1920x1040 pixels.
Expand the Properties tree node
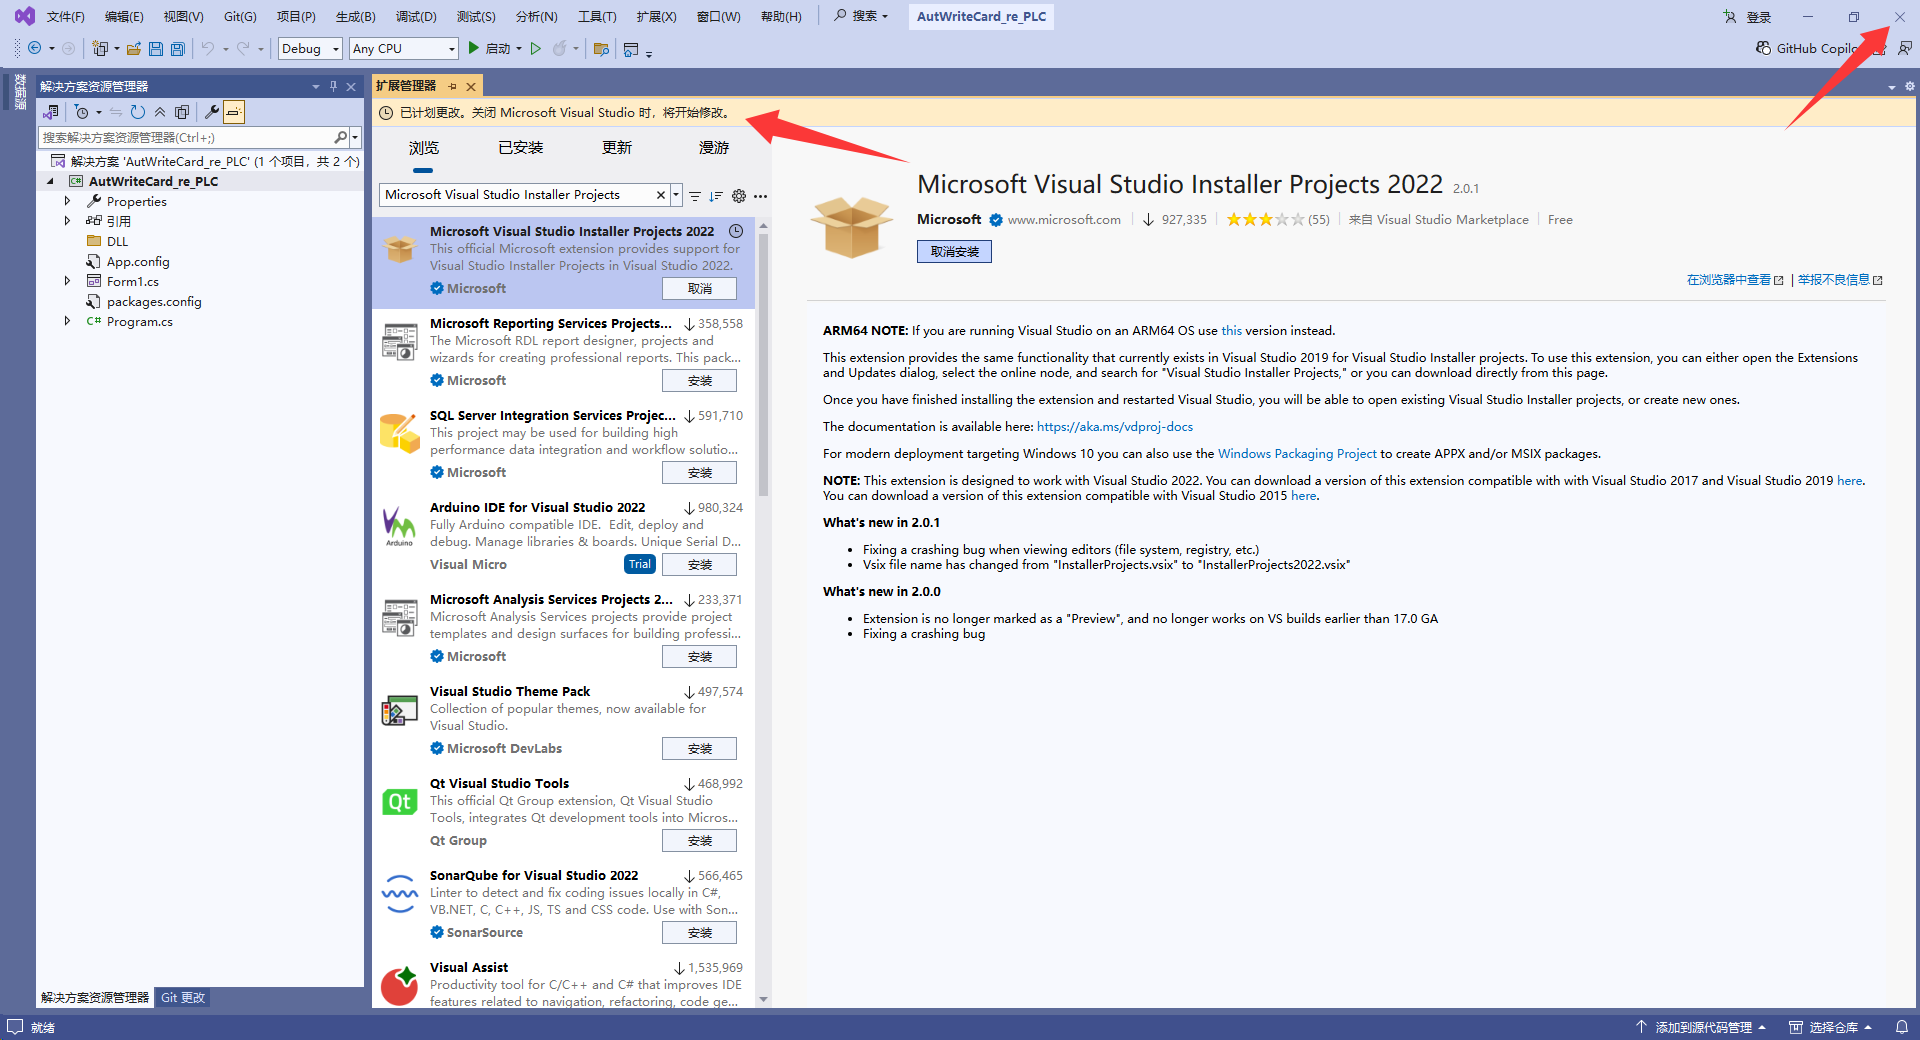click(x=67, y=201)
